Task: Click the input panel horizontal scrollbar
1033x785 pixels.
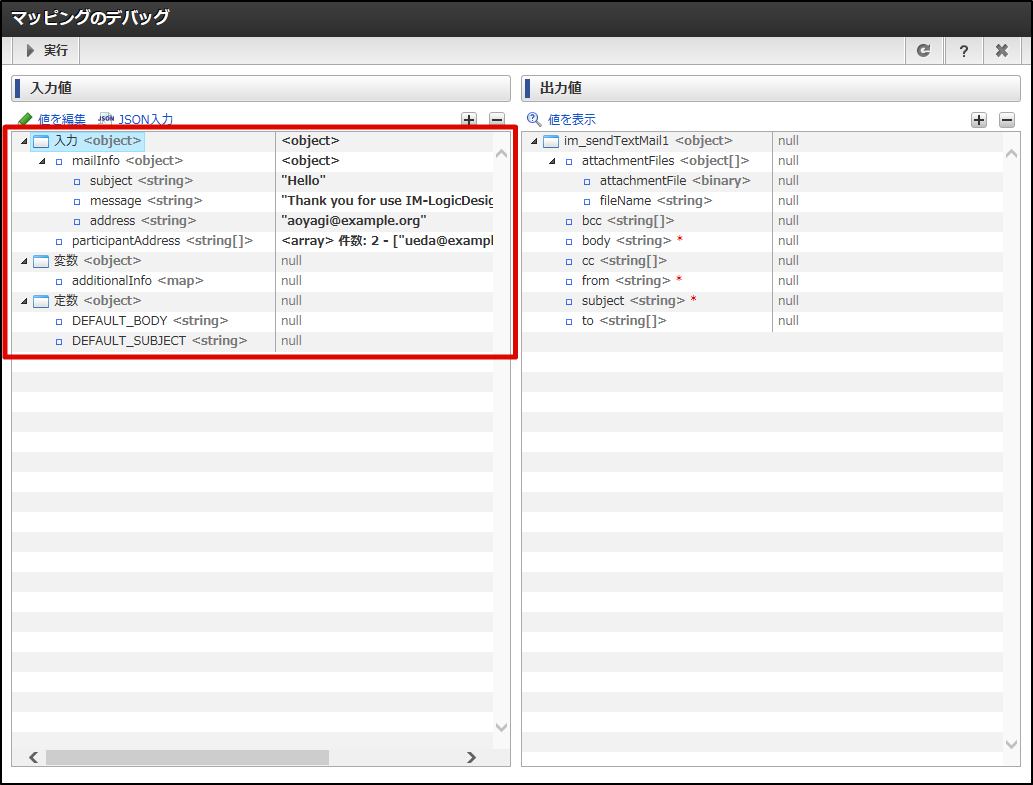Action: tap(187, 757)
